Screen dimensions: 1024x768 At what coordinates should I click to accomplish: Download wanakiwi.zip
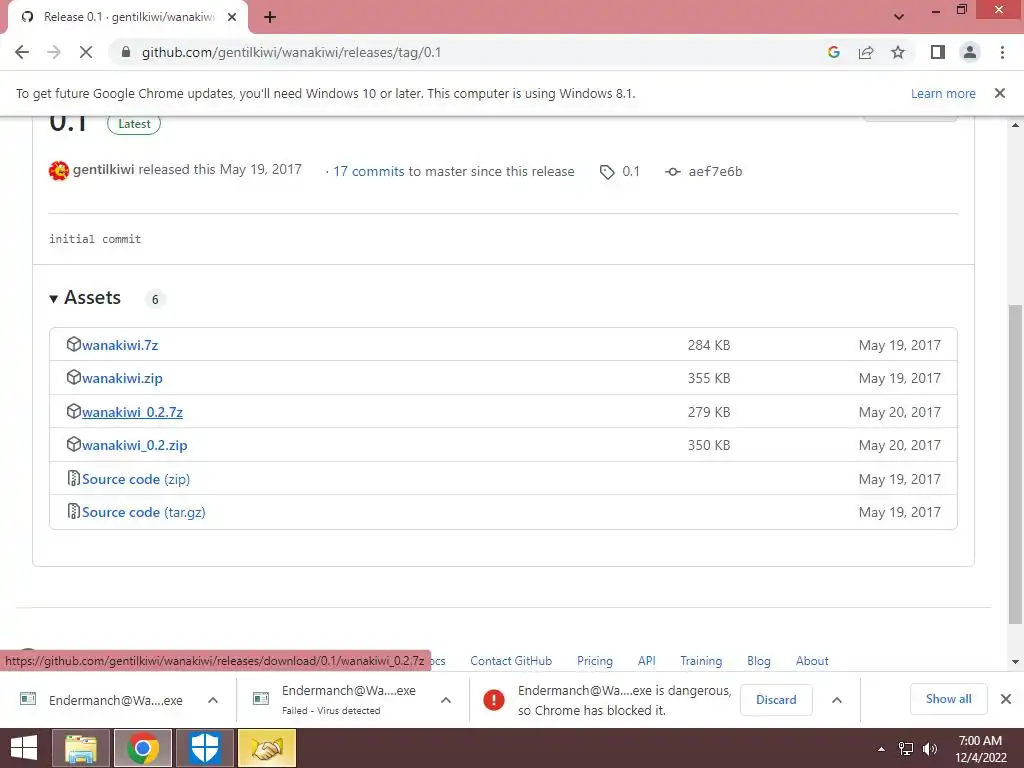point(122,378)
